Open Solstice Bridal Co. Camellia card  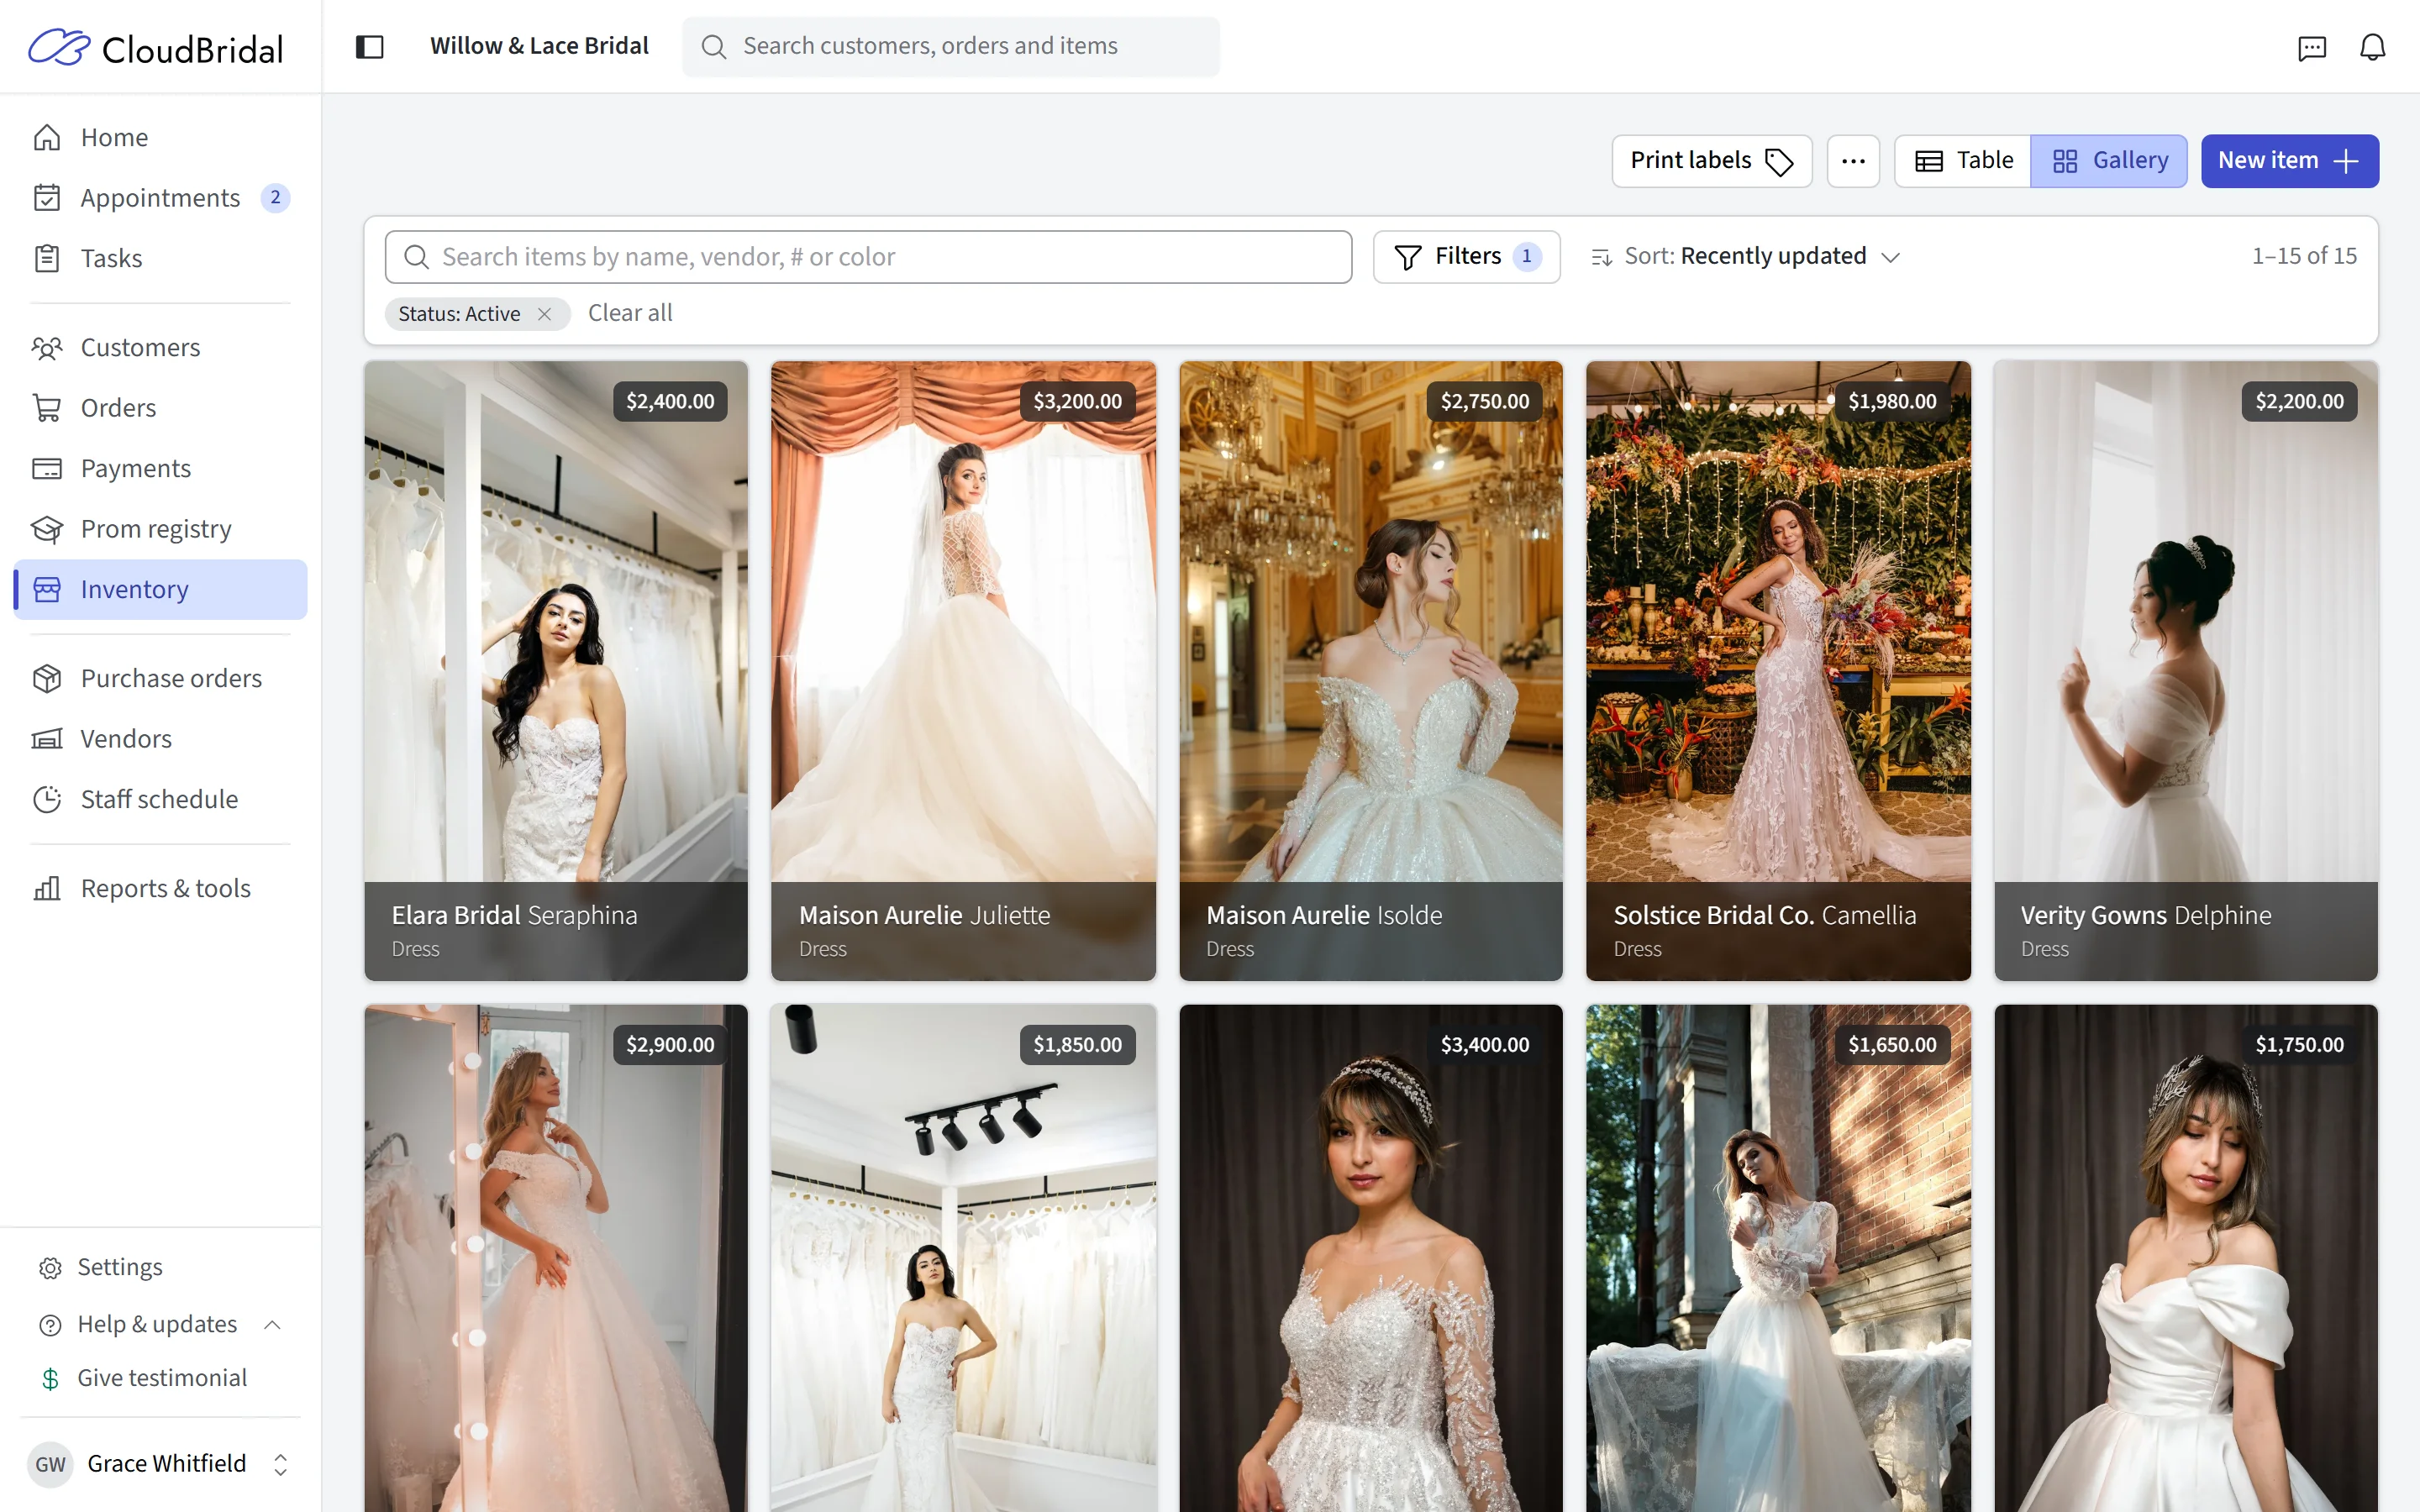(x=1778, y=671)
